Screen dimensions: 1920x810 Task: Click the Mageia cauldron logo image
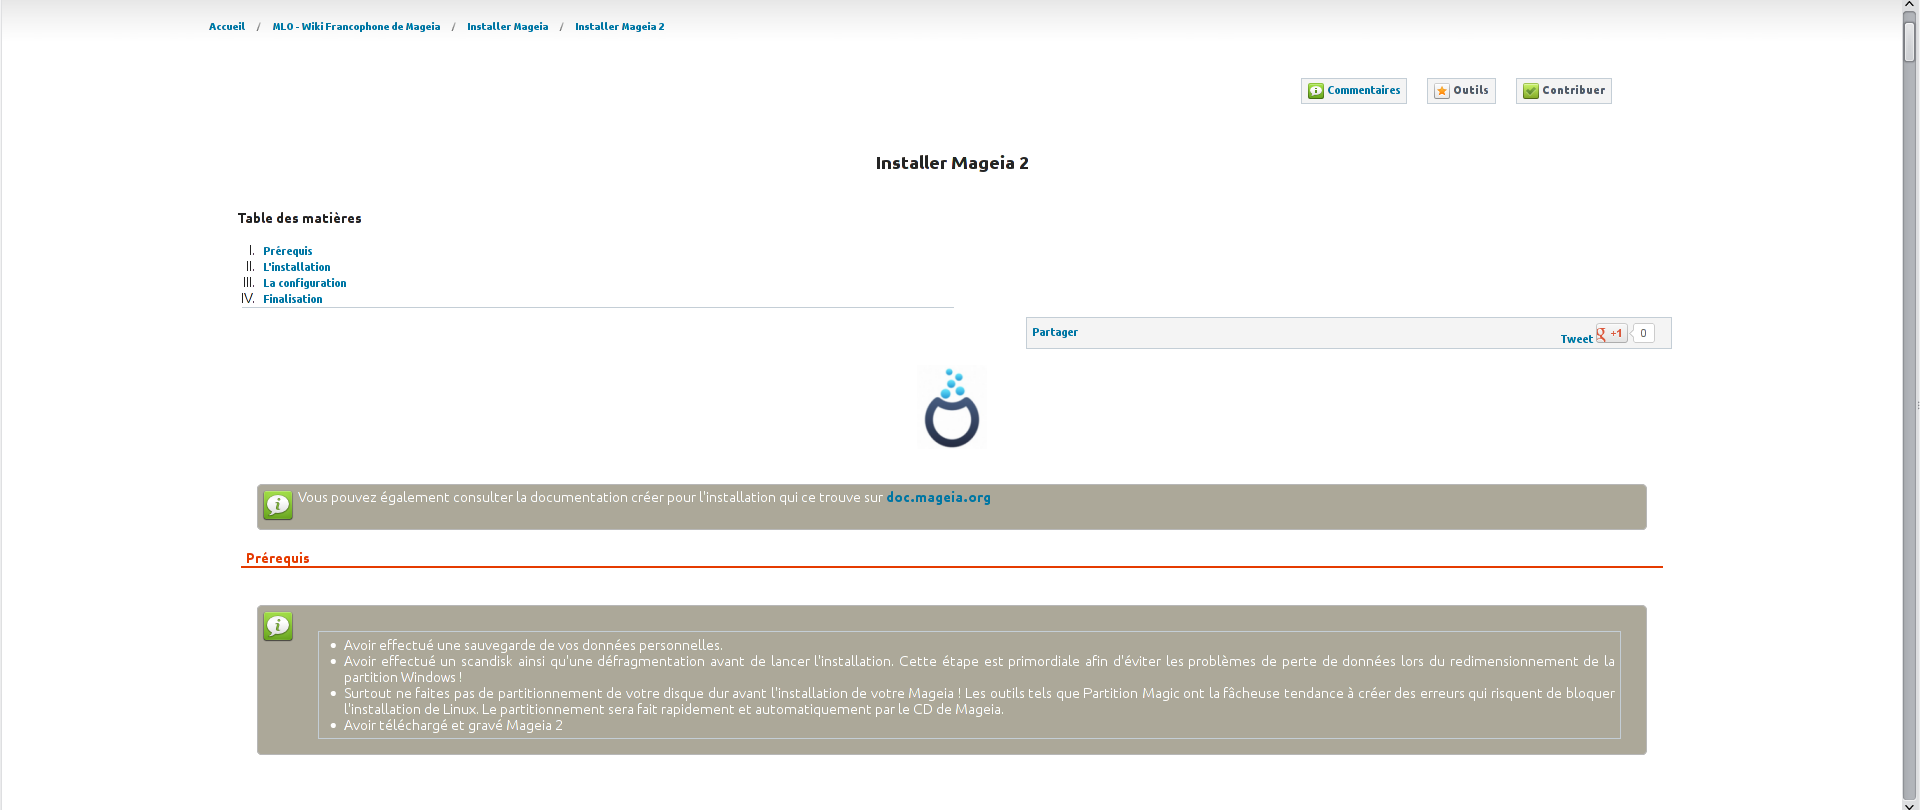951,407
